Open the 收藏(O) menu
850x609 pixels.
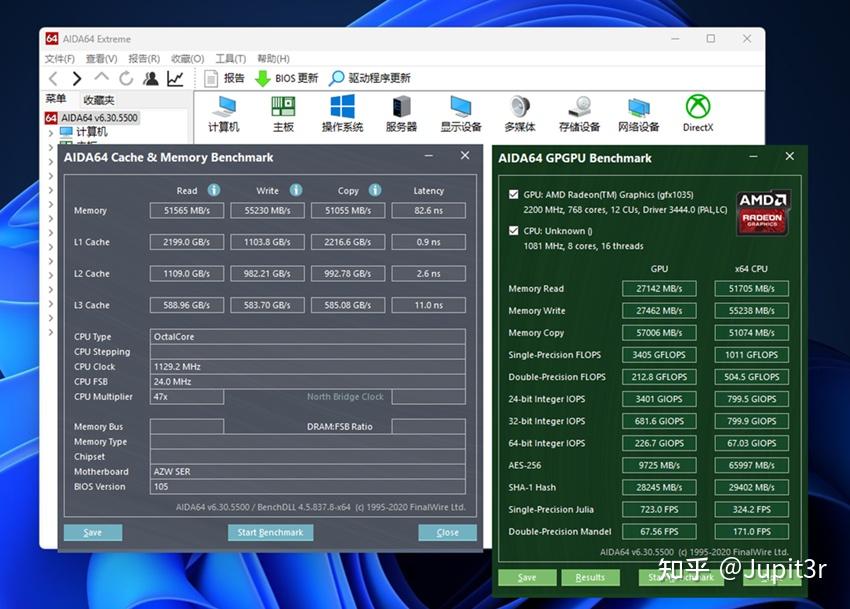[188, 59]
